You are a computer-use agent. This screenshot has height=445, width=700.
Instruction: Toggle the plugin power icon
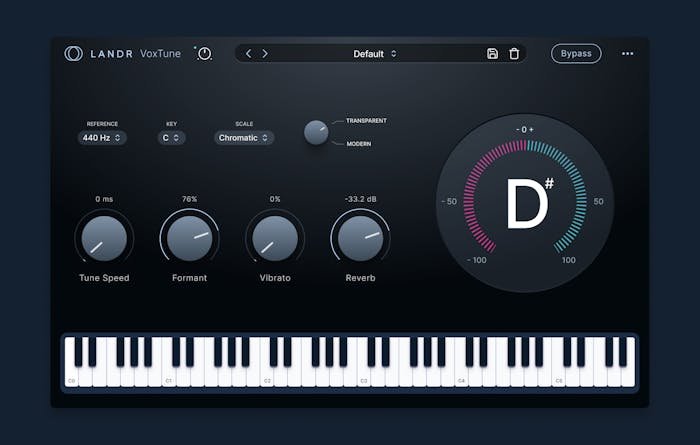click(204, 54)
